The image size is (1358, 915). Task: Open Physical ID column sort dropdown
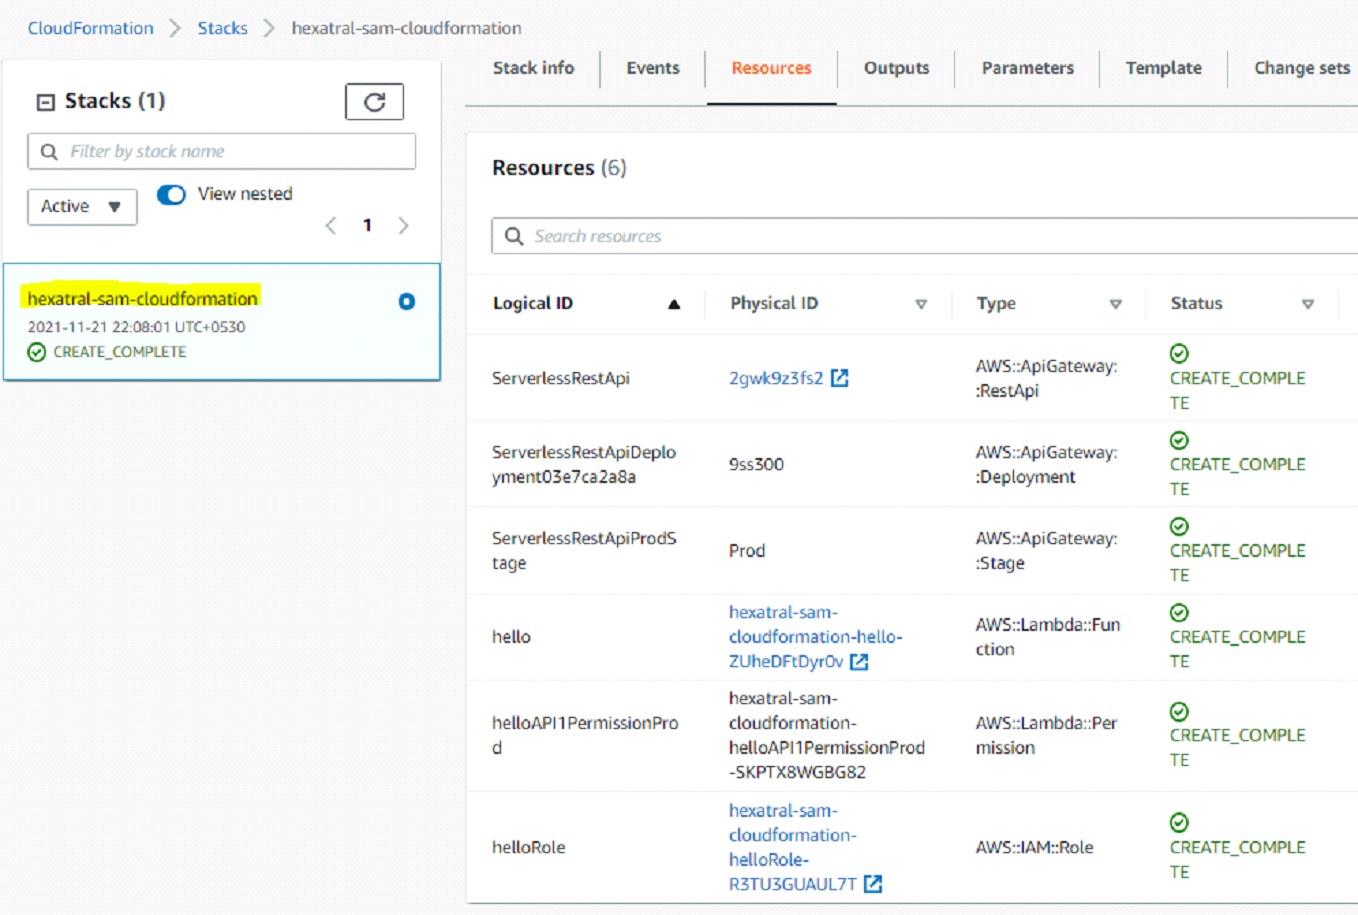point(921,304)
